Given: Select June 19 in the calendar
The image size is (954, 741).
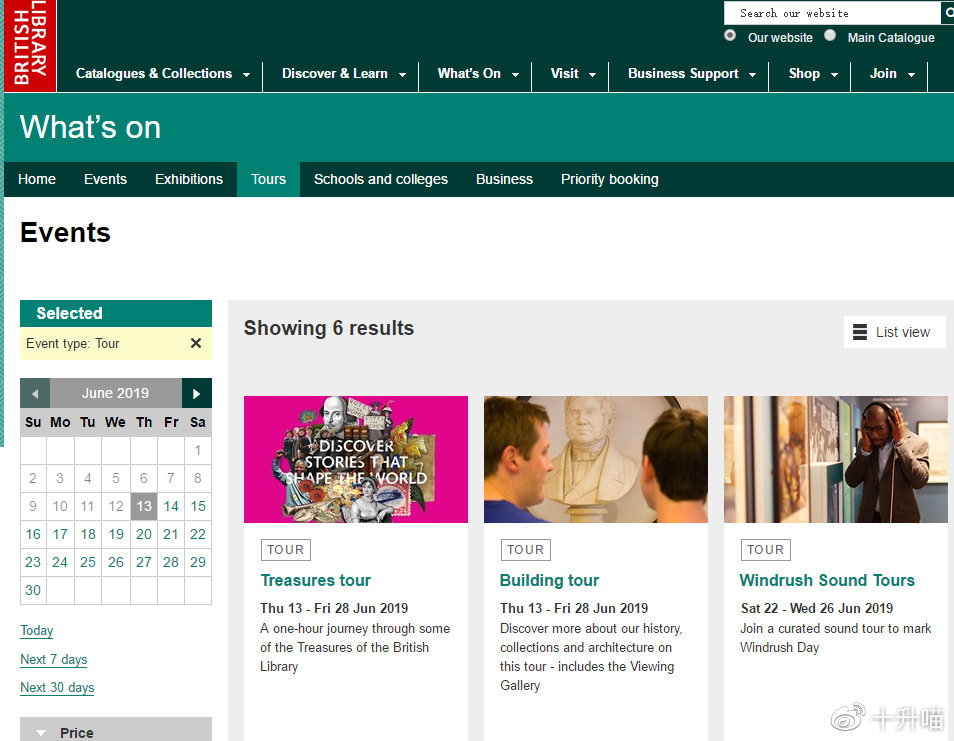Looking at the screenshot, I should [x=116, y=534].
